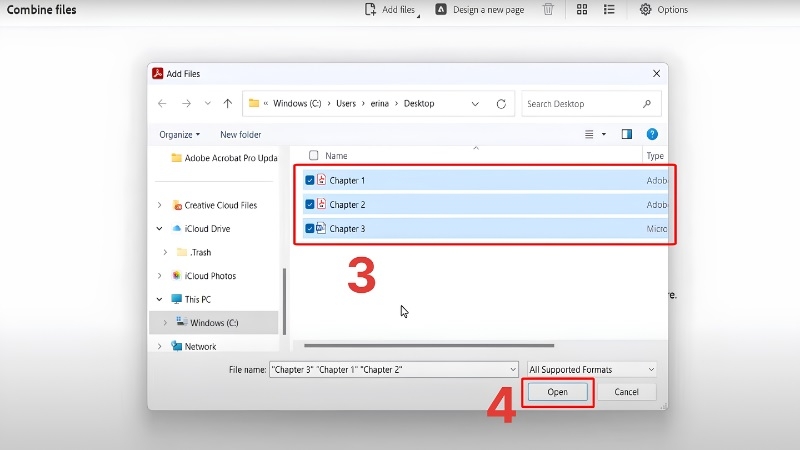
Task: Sort by the Name column header
Action: pyautogui.click(x=336, y=156)
